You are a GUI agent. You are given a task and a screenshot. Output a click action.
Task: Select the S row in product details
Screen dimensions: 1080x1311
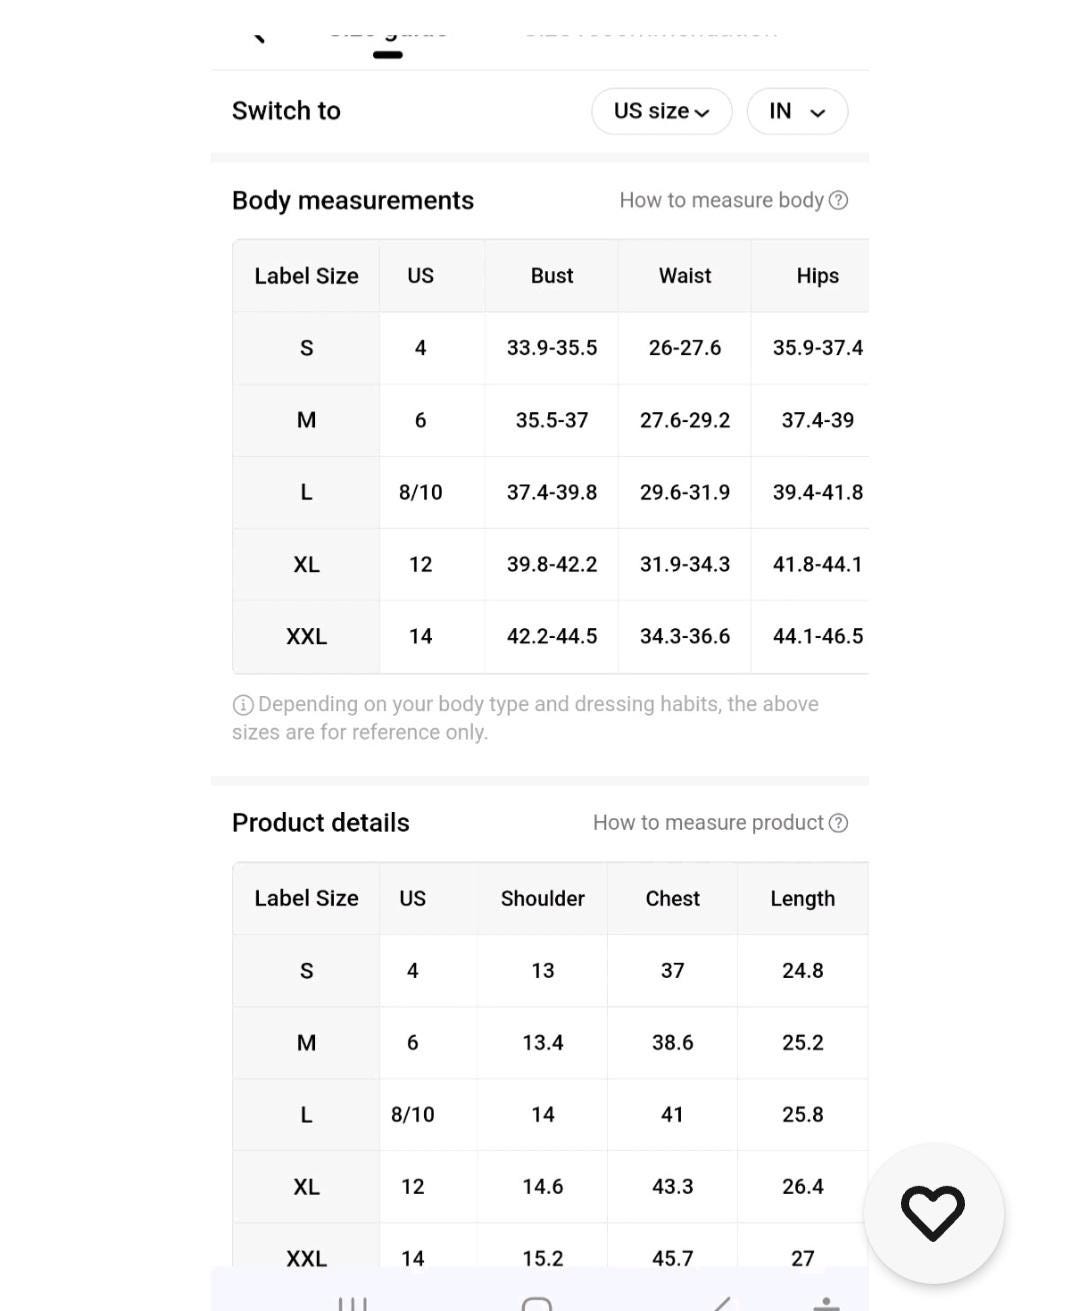click(x=550, y=971)
